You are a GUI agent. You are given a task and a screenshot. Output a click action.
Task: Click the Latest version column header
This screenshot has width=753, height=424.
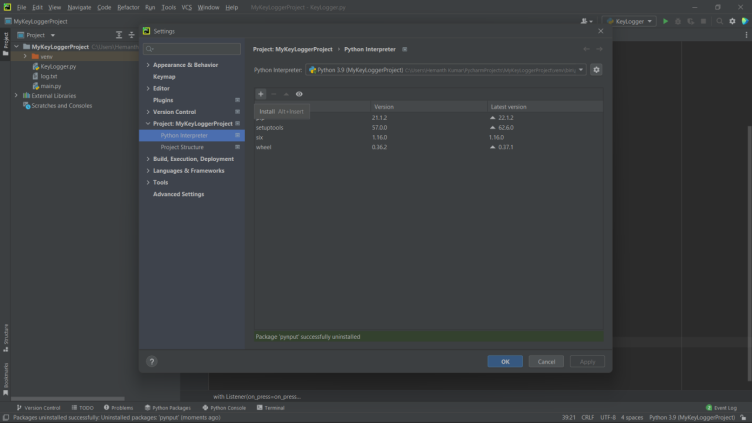(545, 107)
